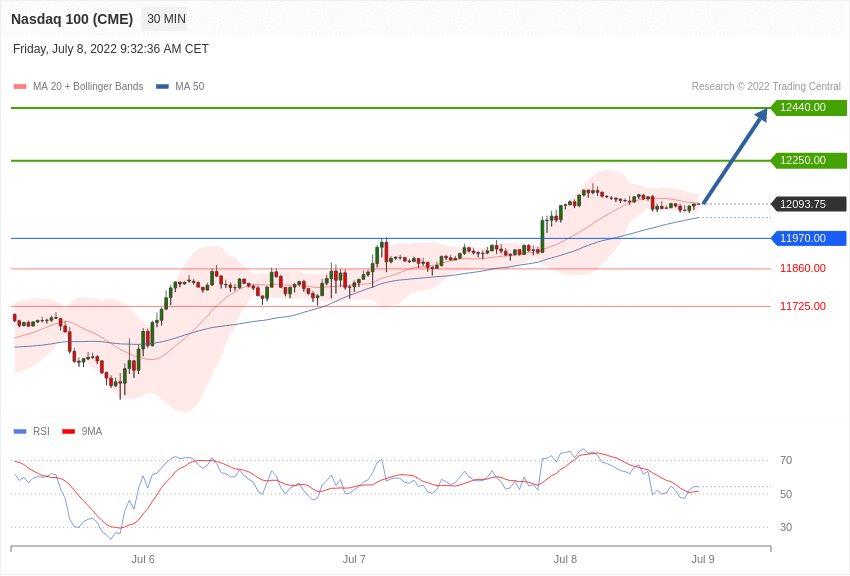The width and height of the screenshot is (850, 576).
Task: Click the Jul 7 date axis label
Action: 354,559
